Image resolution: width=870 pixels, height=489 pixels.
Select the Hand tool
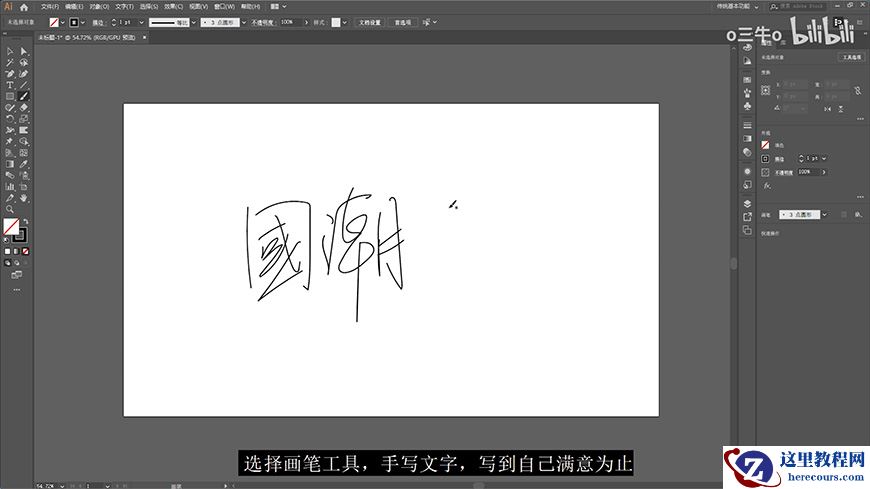pyautogui.click(x=23, y=198)
